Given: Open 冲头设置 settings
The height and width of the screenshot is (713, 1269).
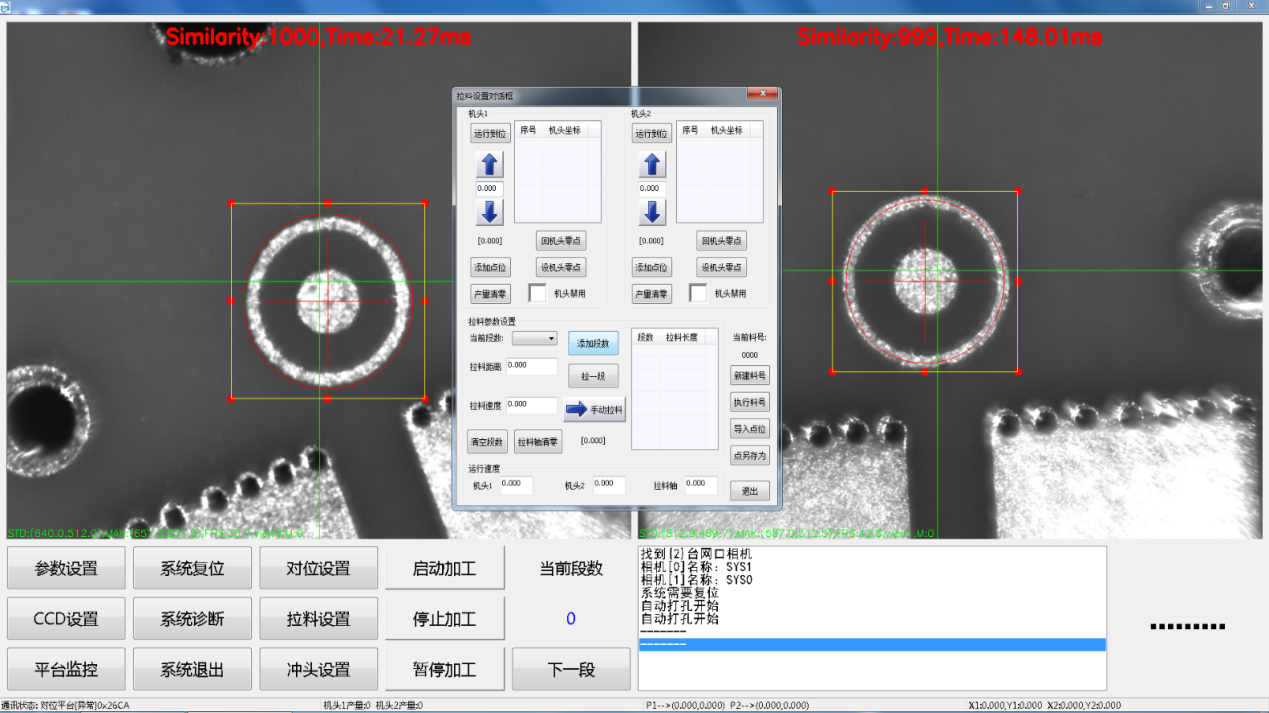Looking at the screenshot, I should click(x=318, y=668).
